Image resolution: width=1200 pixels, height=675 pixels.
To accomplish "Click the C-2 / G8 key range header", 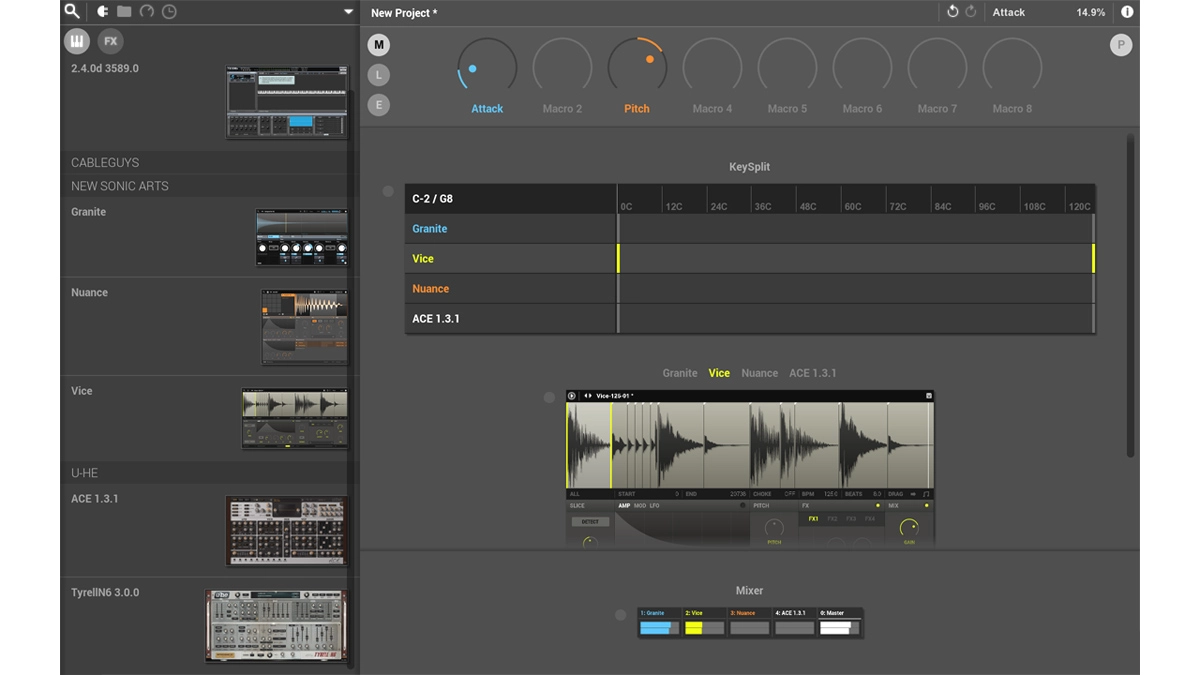I will 510,199.
